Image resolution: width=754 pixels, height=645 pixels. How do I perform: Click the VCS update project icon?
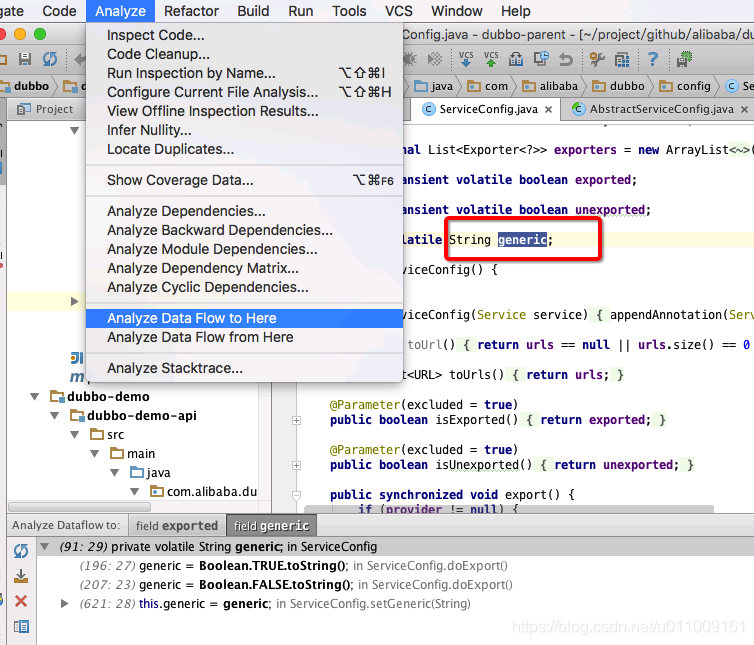pos(465,59)
